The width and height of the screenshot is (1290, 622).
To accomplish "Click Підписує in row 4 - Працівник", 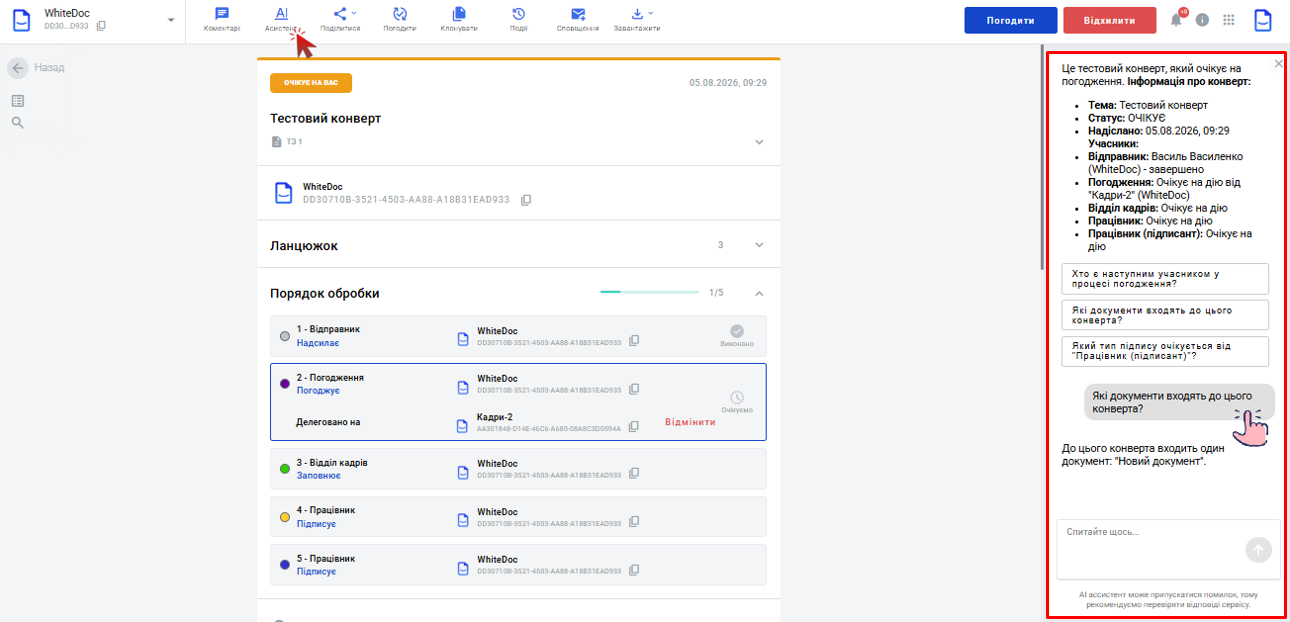I will (x=316, y=523).
